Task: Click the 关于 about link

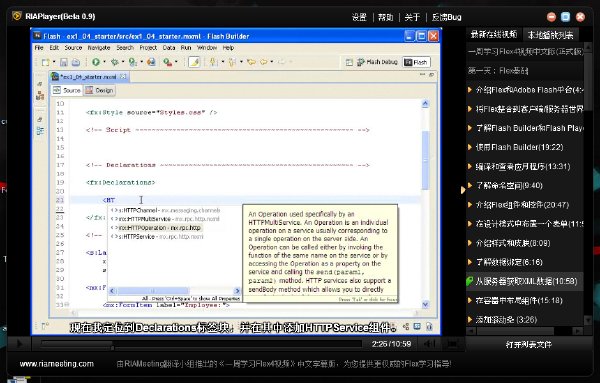Action: [412, 17]
